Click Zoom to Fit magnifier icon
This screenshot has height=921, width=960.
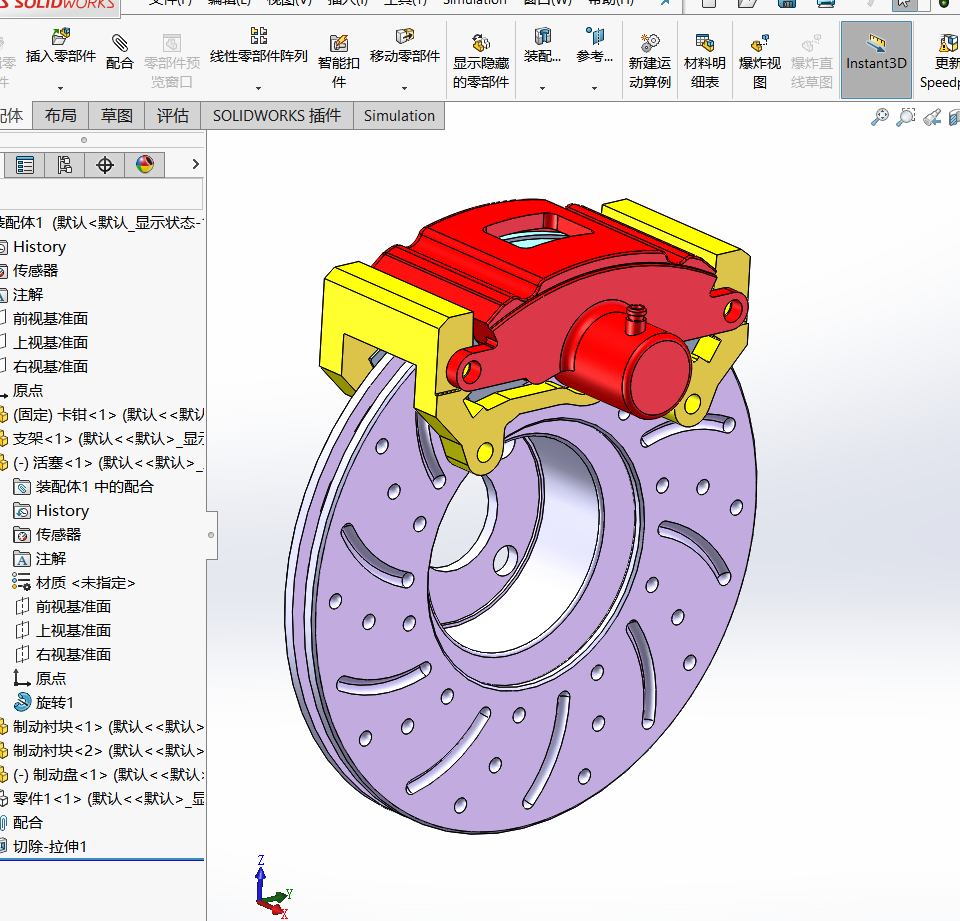879,117
